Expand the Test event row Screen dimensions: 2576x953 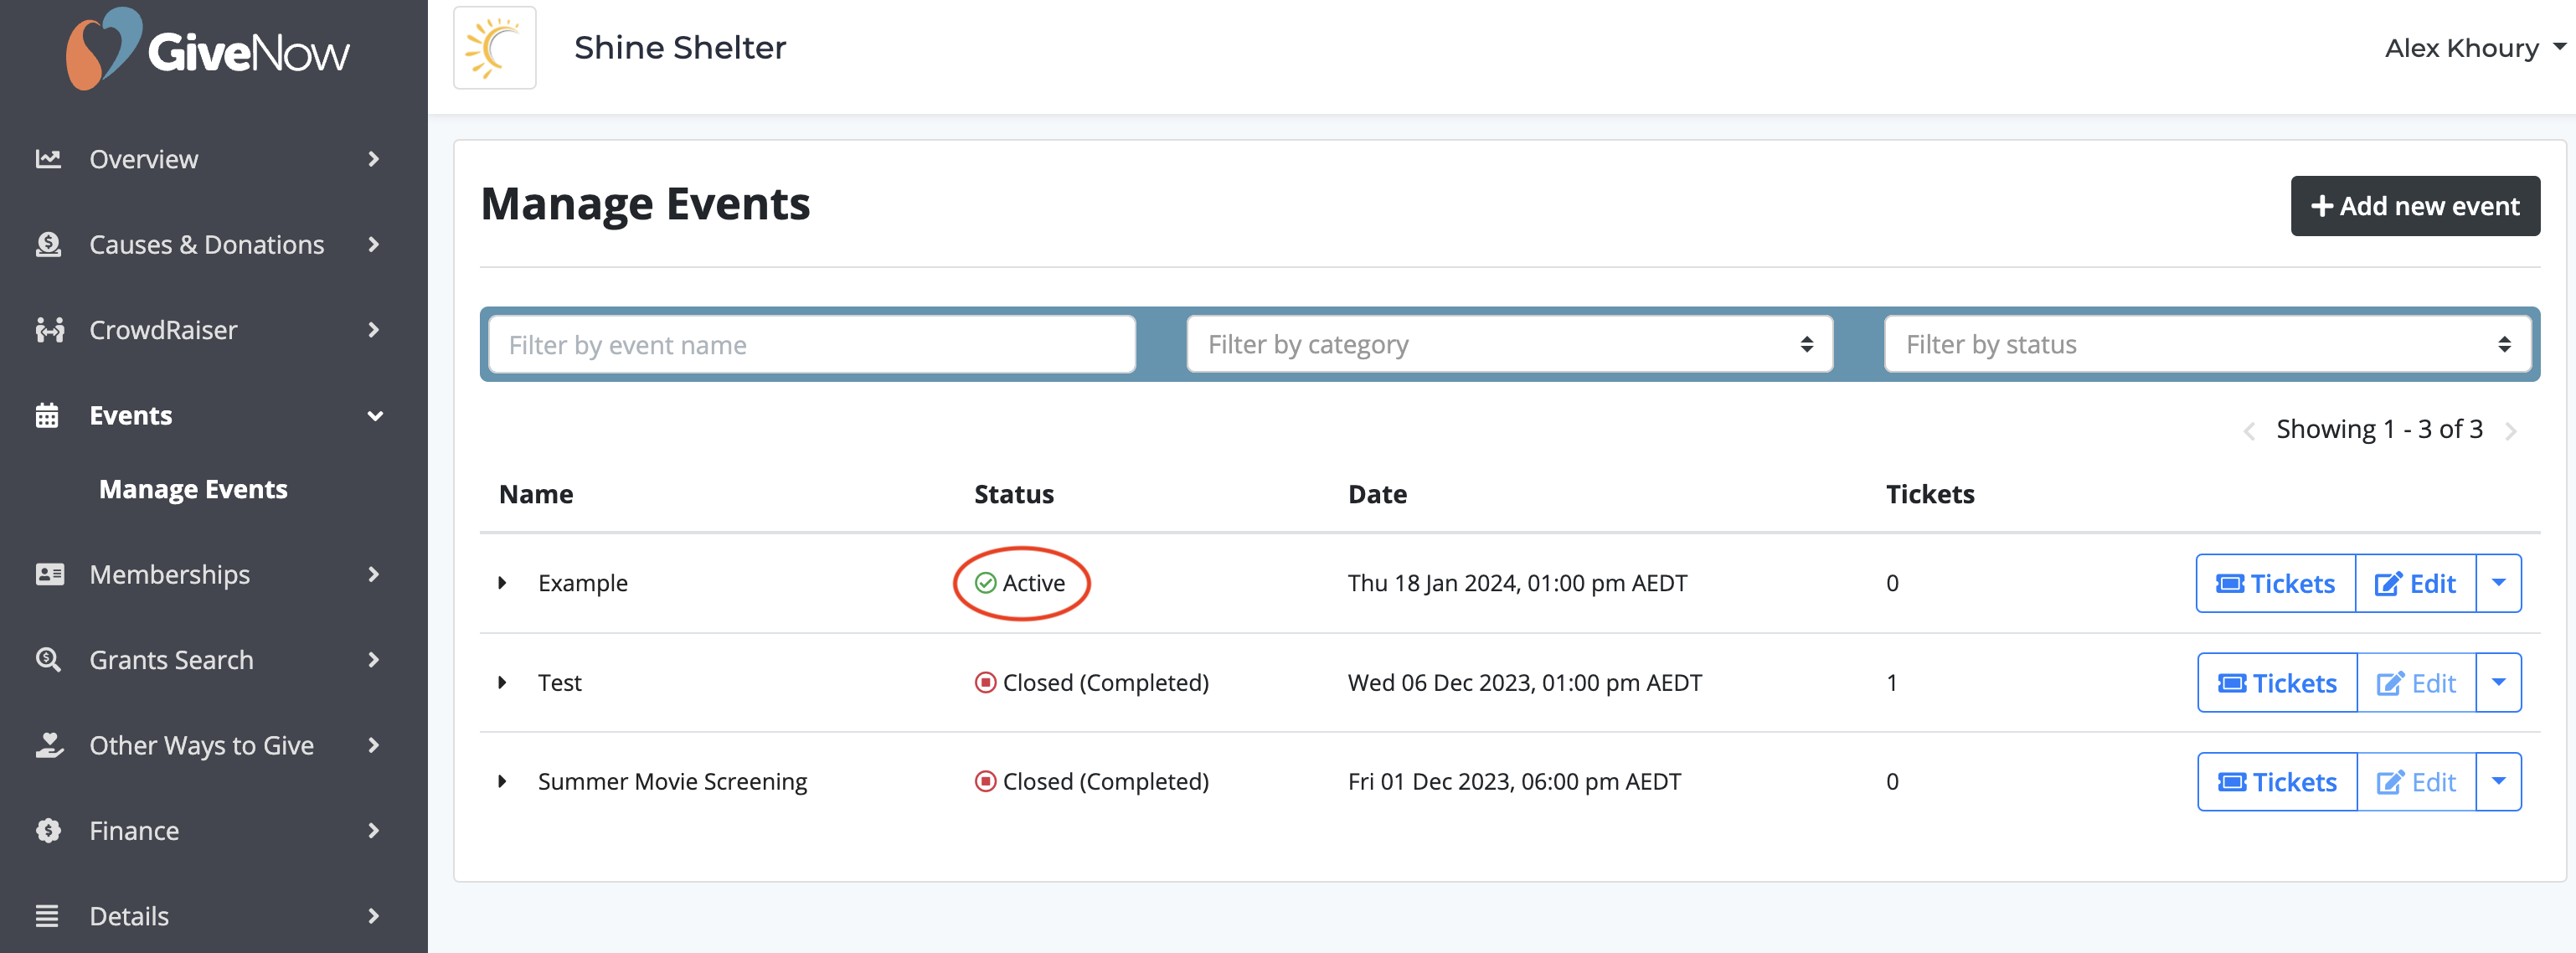[502, 682]
